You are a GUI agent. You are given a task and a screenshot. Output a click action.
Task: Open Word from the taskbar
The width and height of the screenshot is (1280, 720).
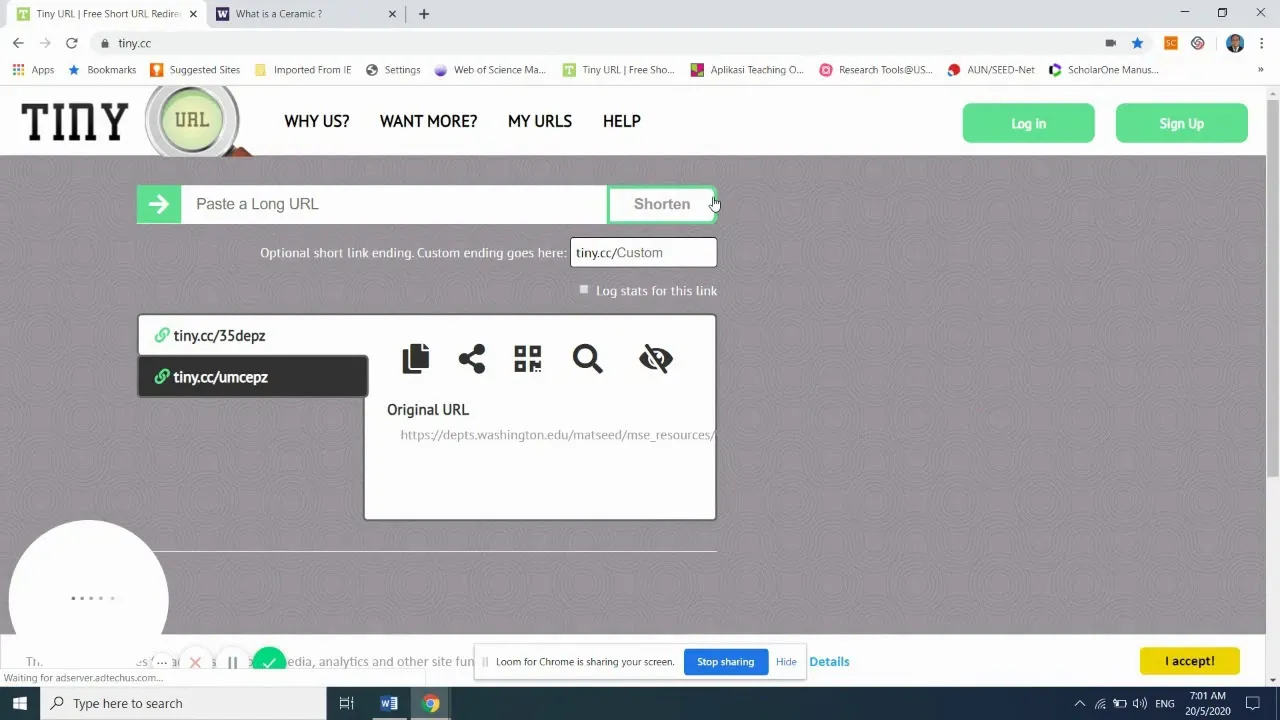(x=389, y=703)
